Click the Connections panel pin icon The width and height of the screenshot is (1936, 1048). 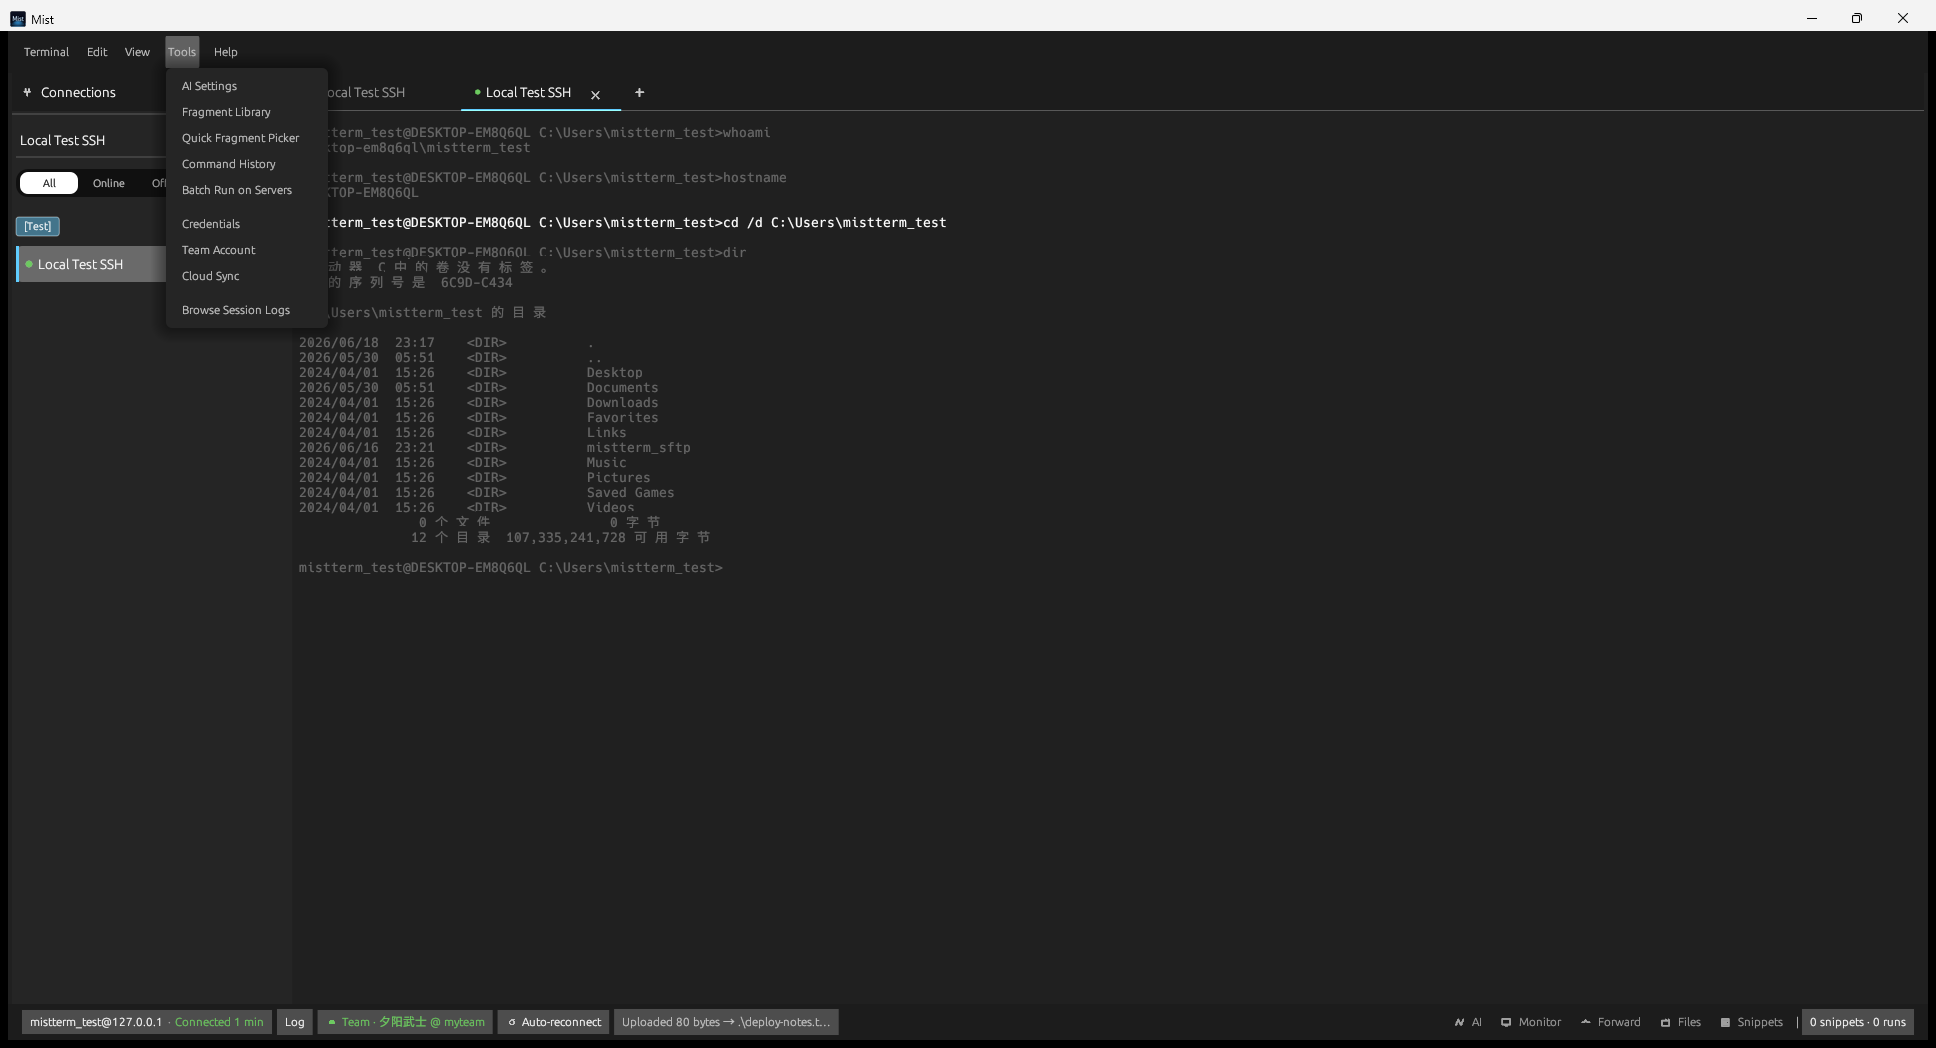[27, 92]
